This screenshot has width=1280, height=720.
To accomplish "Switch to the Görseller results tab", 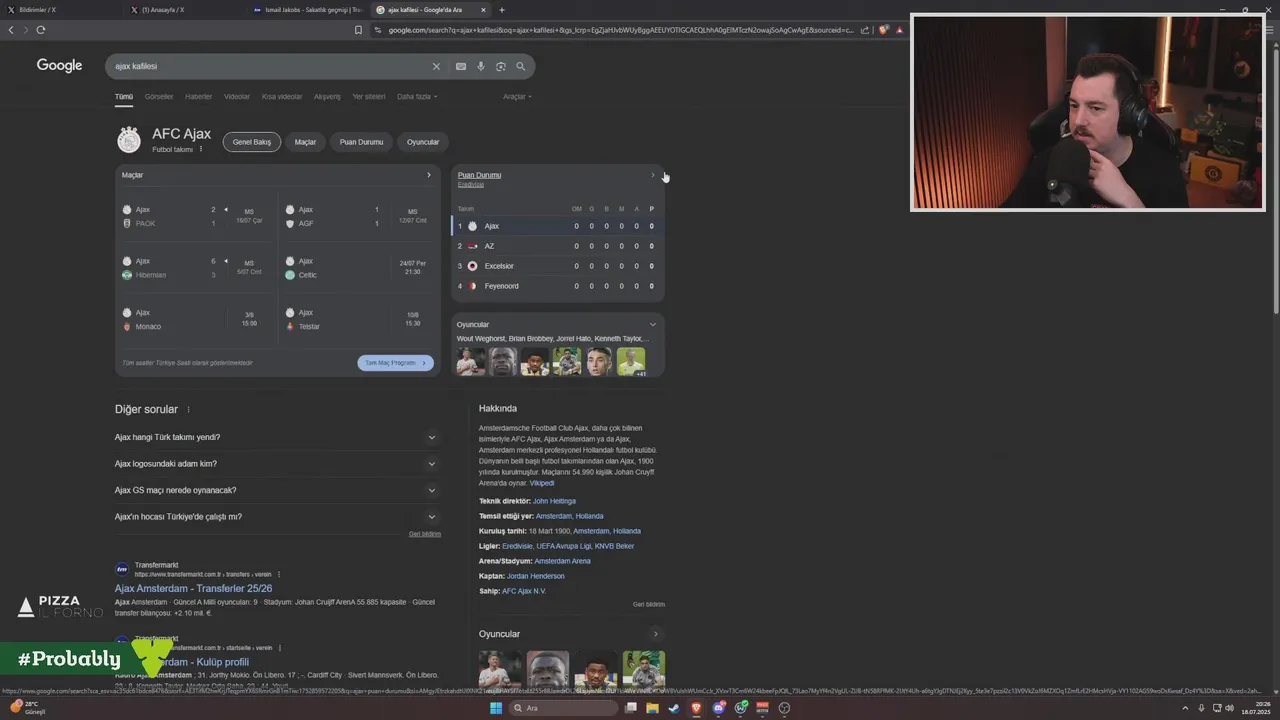I will point(159,97).
